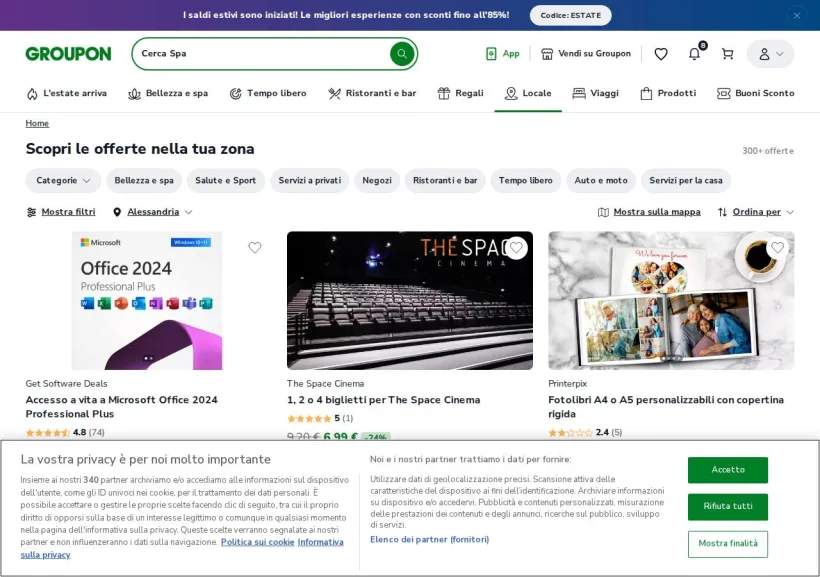Open Tempo libero in main navigation
Image resolution: width=820 pixels, height=577 pixels.
point(268,93)
